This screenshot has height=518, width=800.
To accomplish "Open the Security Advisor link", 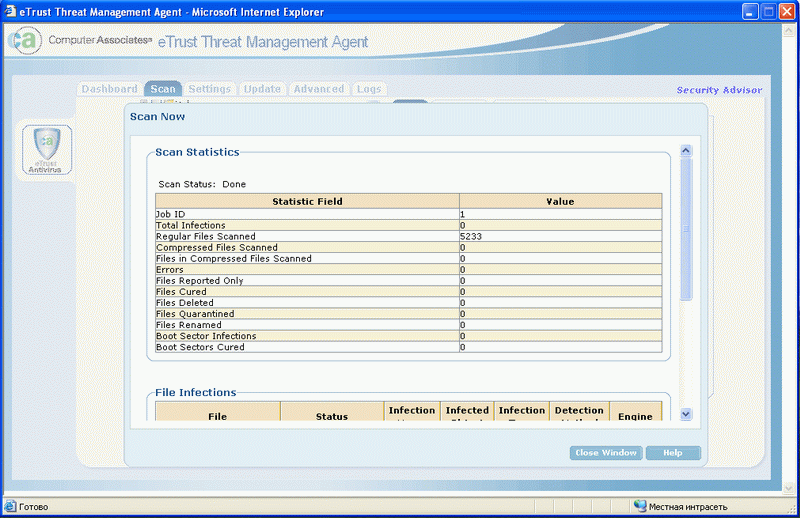I will (x=719, y=90).
